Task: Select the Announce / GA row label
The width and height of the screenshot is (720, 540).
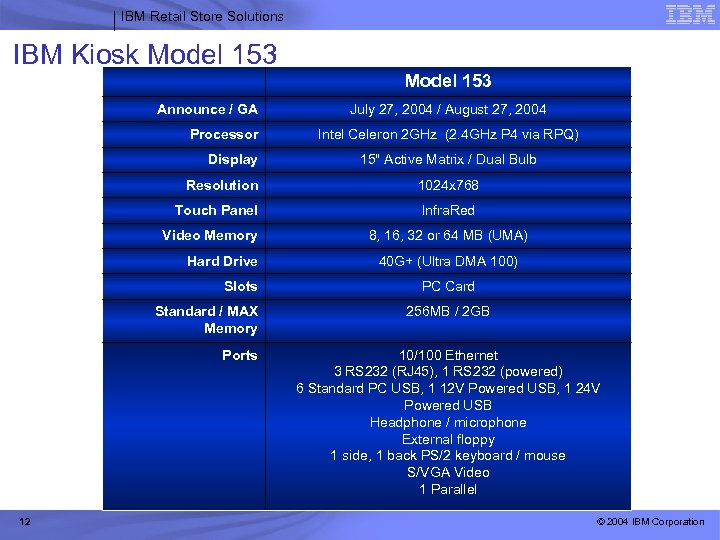Action: click(207, 109)
